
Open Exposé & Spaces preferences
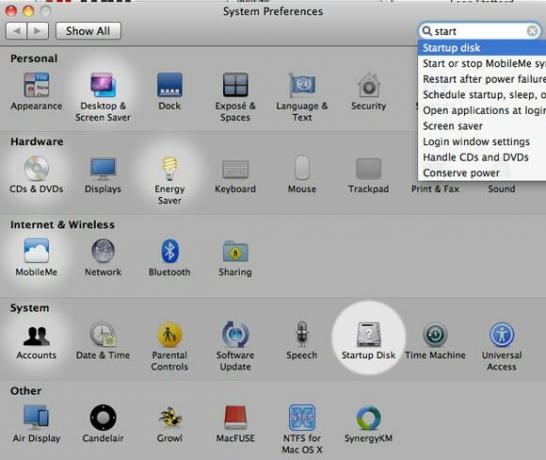coord(235,97)
